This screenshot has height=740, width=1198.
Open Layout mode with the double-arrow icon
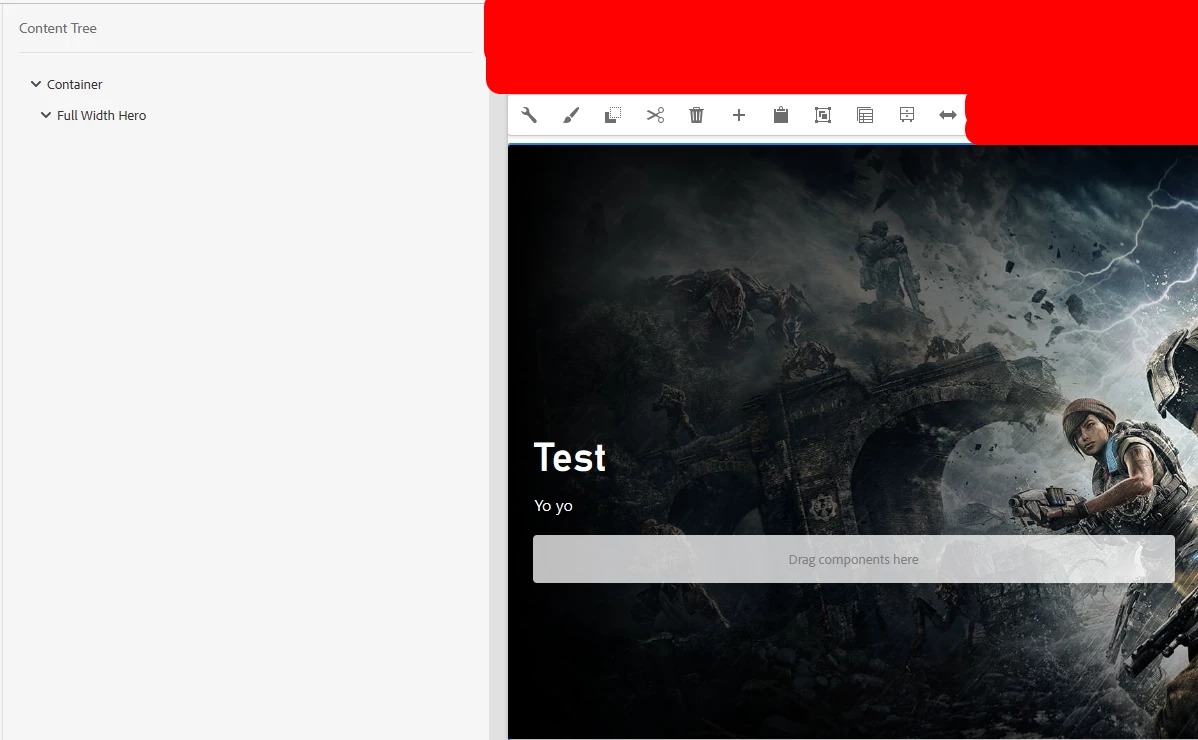pos(948,115)
